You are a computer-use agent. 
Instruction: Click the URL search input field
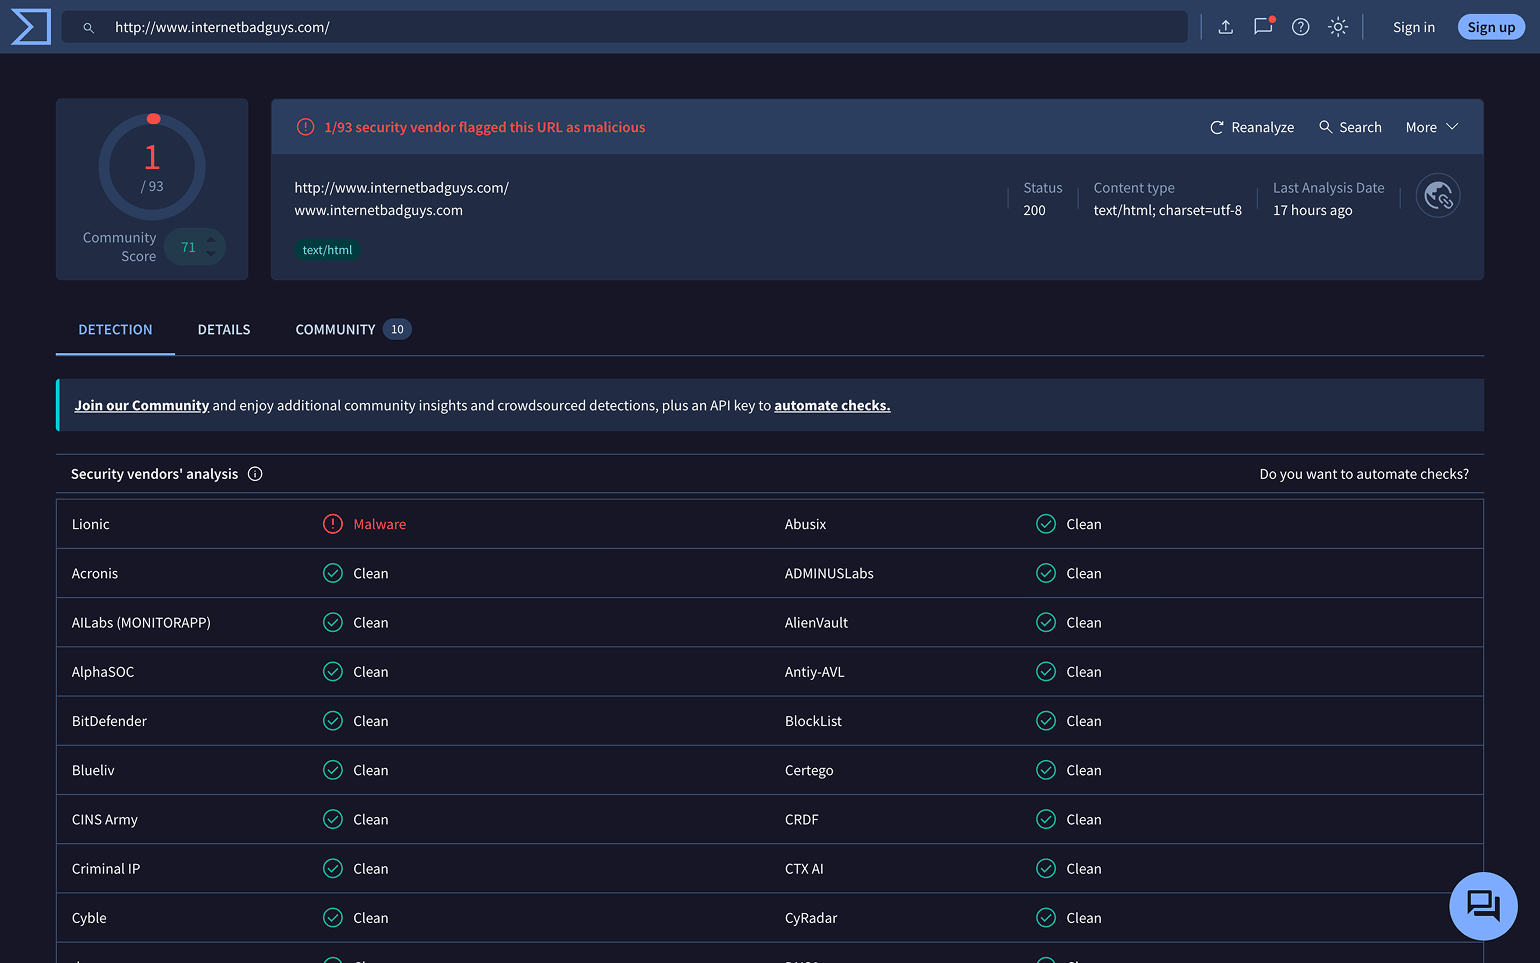(x=625, y=27)
